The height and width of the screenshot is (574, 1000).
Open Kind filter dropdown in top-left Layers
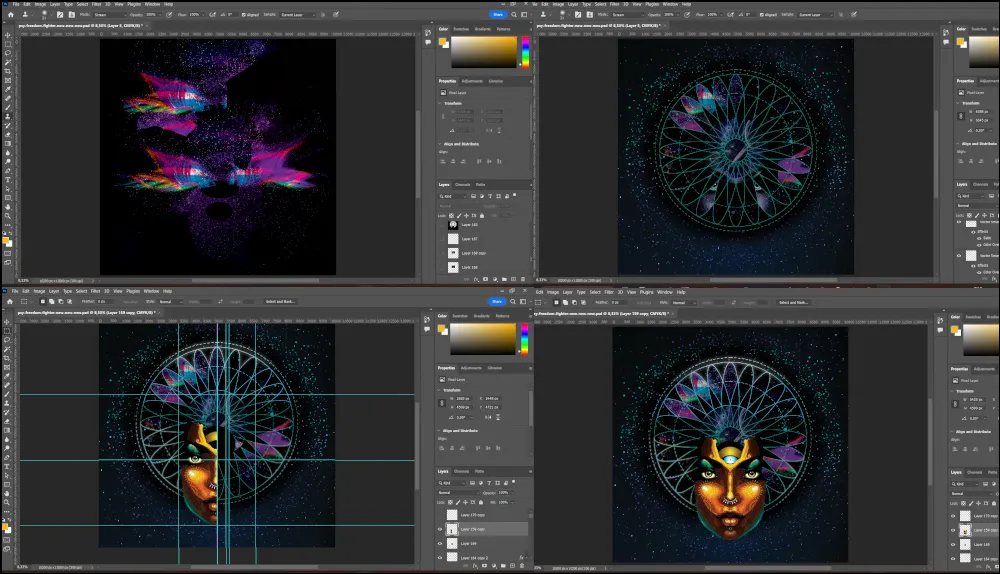pyautogui.click(x=453, y=196)
